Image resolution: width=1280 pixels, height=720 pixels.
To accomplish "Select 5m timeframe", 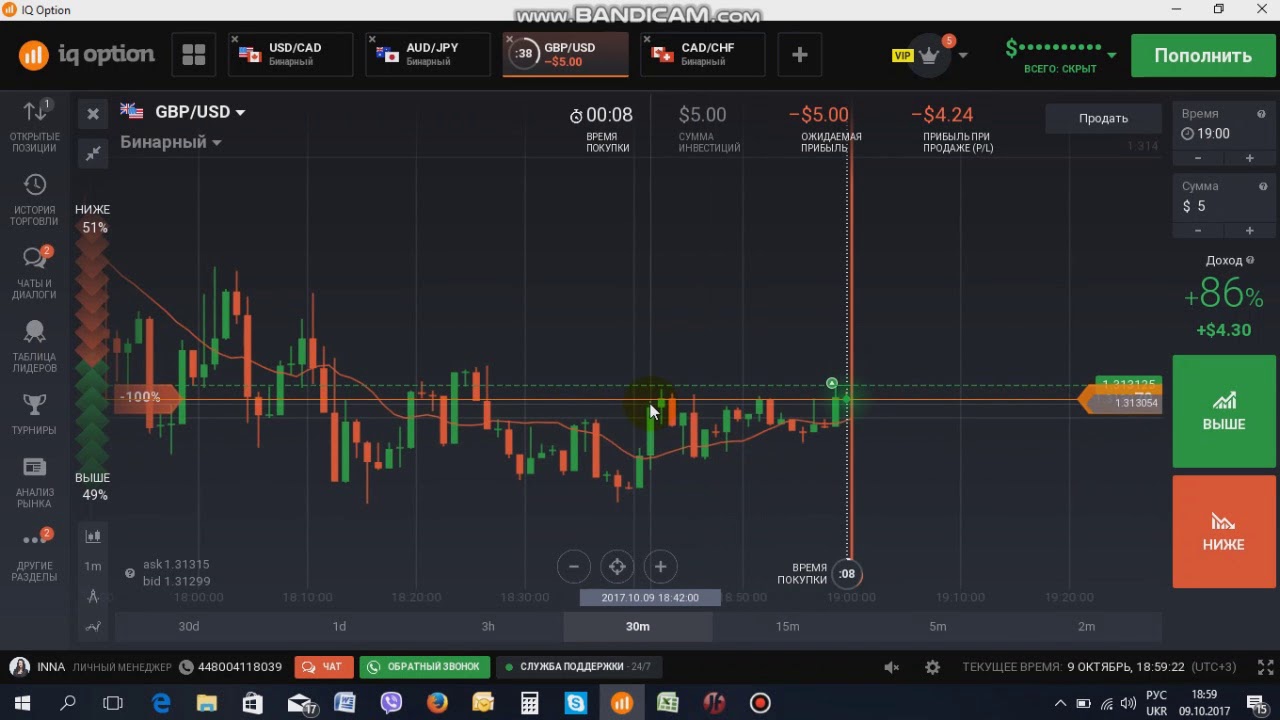I will (937, 626).
